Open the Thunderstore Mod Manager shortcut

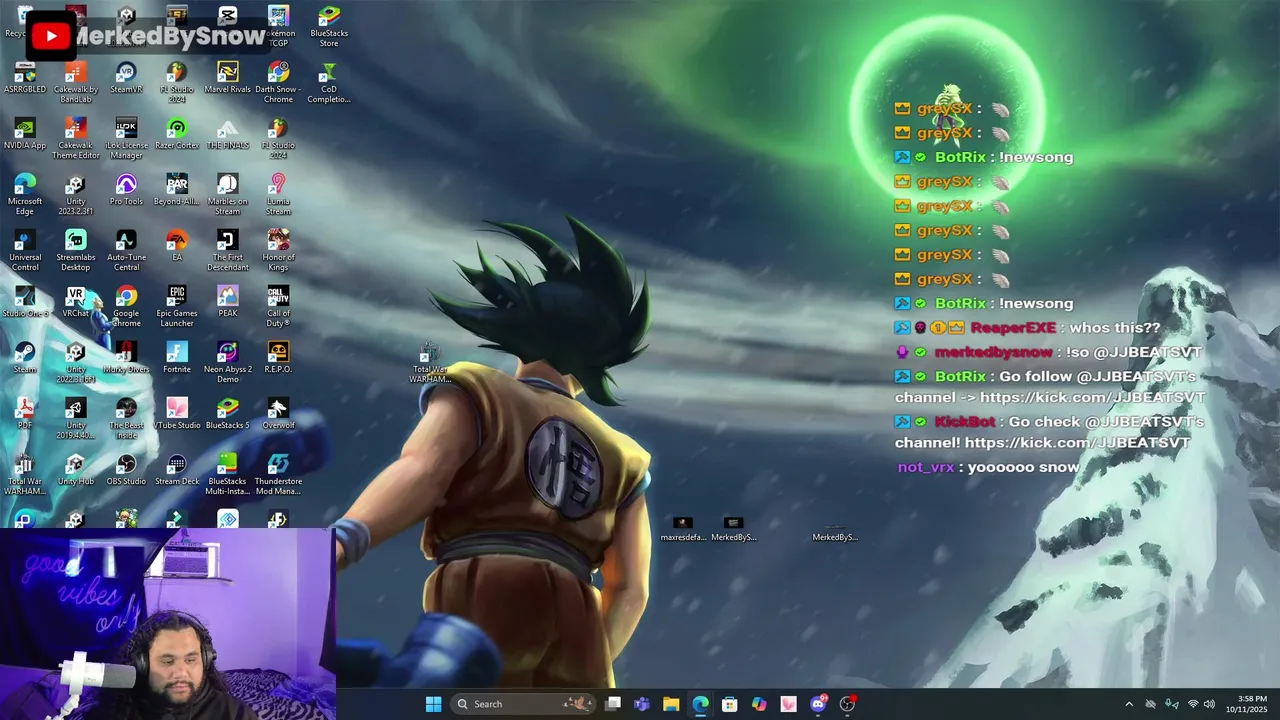tap(278, 474)
